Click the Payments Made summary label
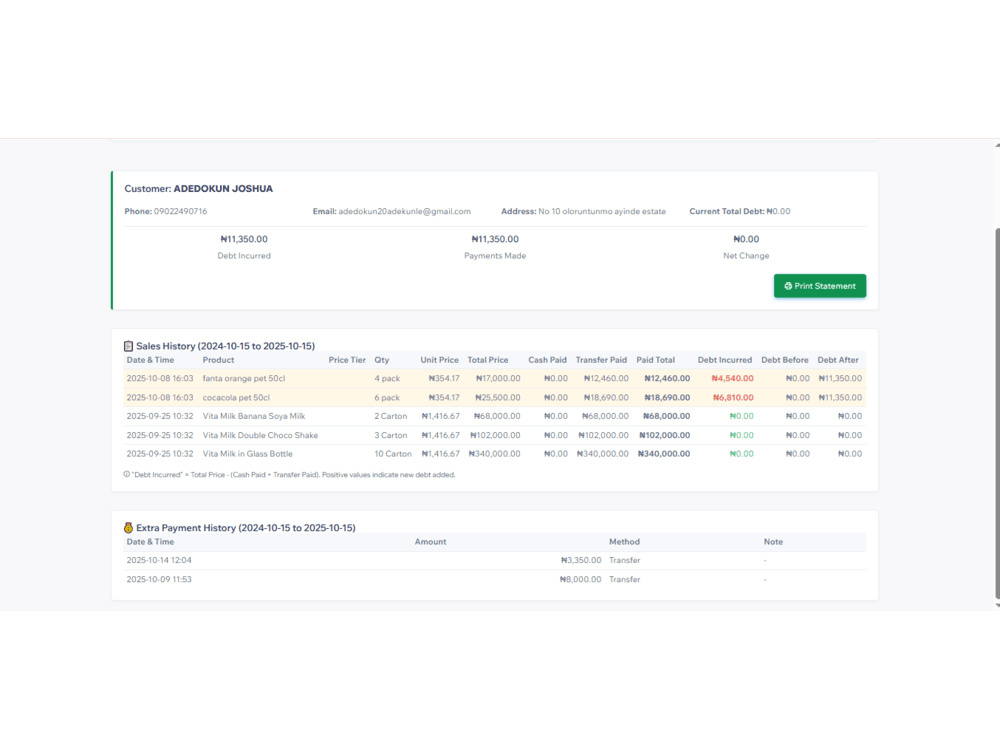The image size is (1000, 750). point(495,256)
